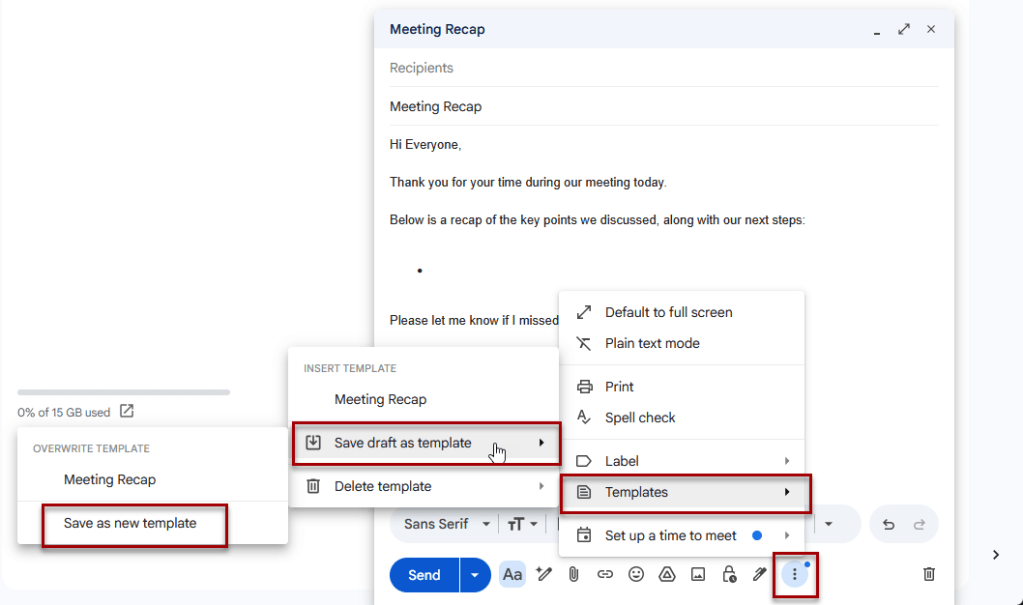Click the Spell check icon

click(x=584, y=417)
